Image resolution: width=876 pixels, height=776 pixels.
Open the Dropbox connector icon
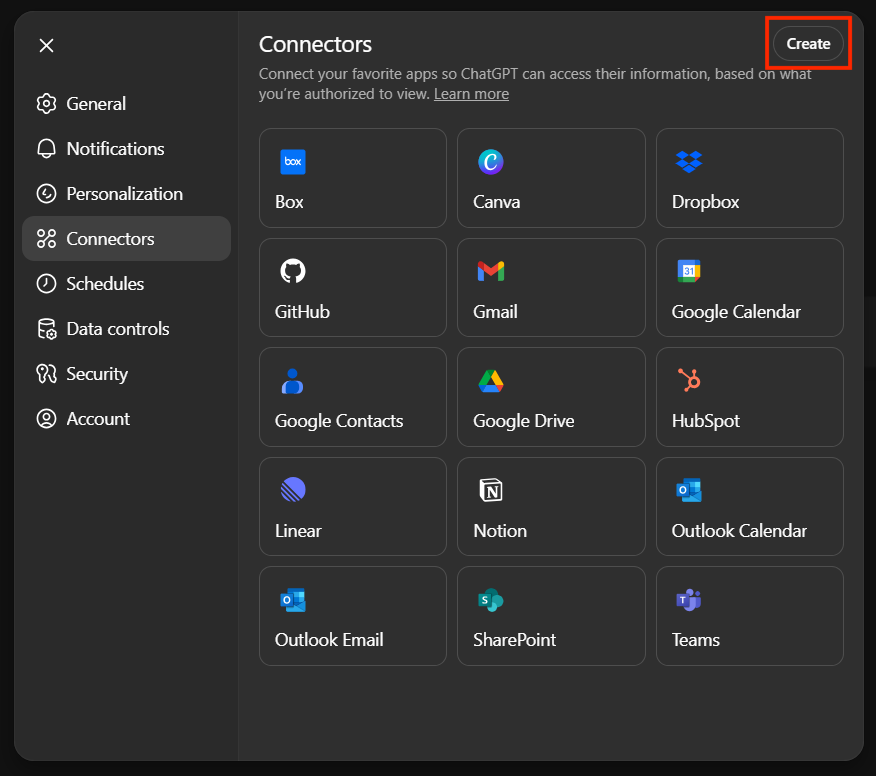[x=688, y=161]
